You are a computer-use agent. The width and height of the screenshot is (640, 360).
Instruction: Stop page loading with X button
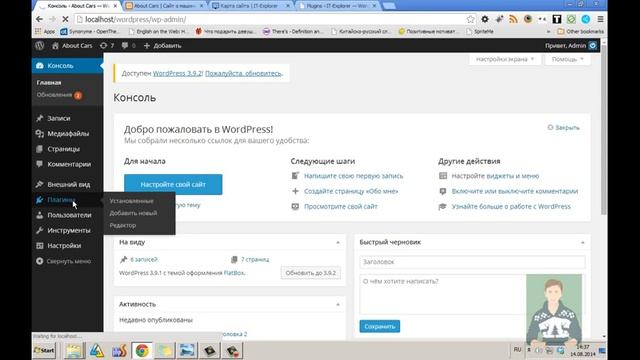[65, 19]
